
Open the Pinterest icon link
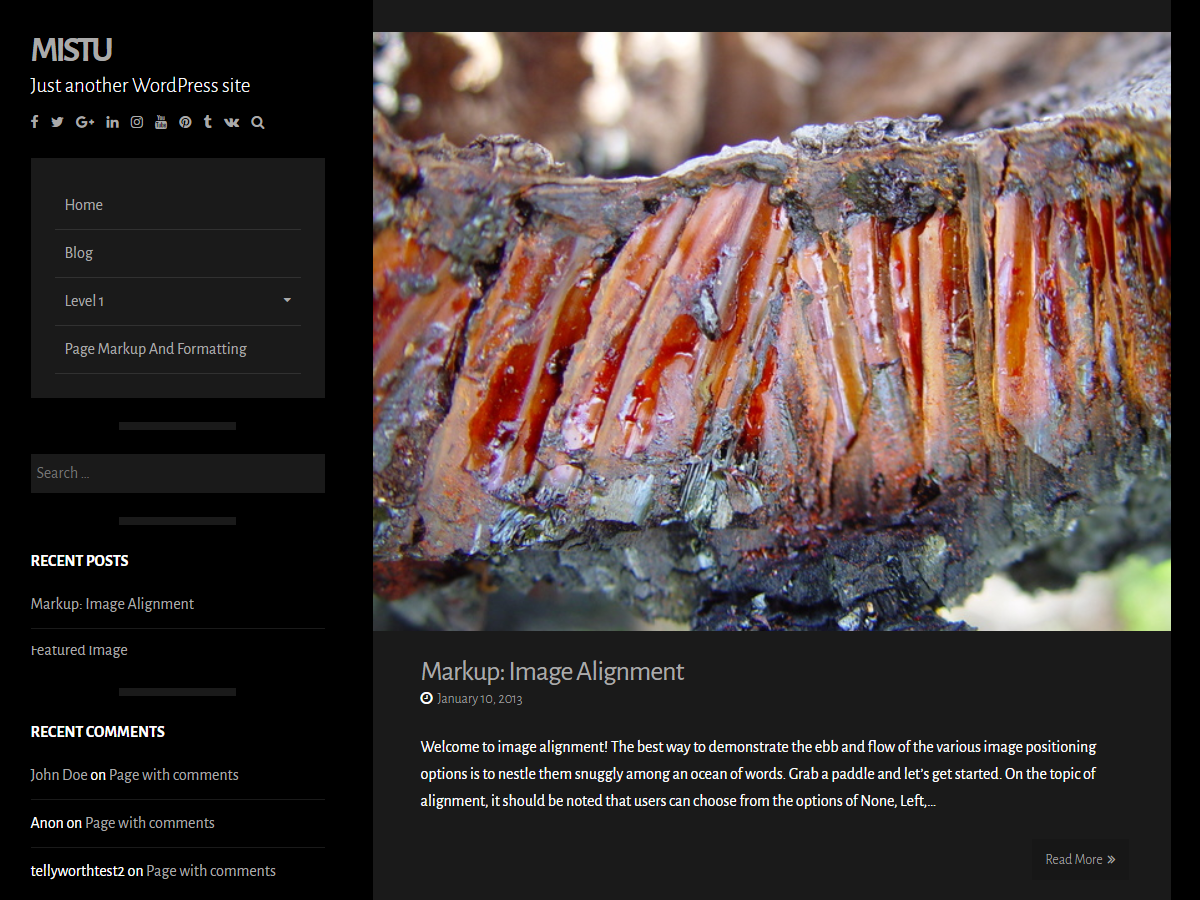(x=185, y=122)
